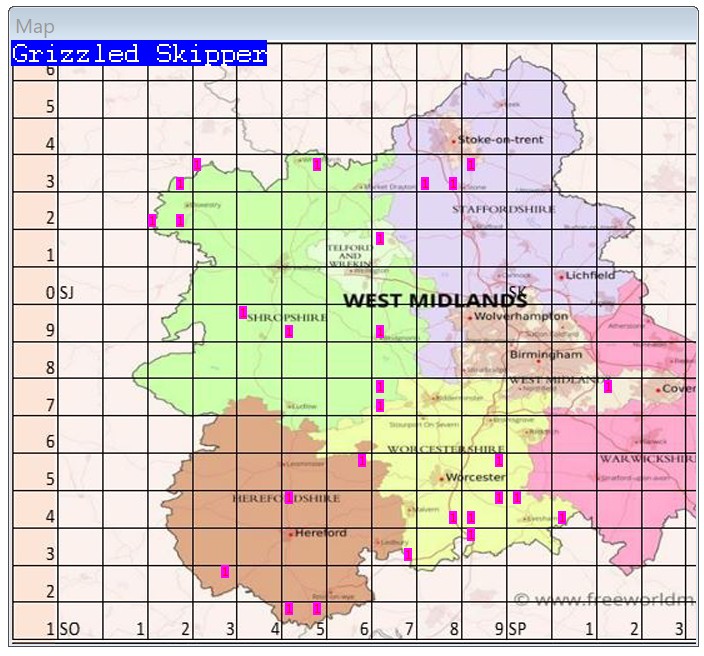The height and width of the screenshot is (656, 704).
Task: Click the SO grid reference label
Action: point(69,630)
